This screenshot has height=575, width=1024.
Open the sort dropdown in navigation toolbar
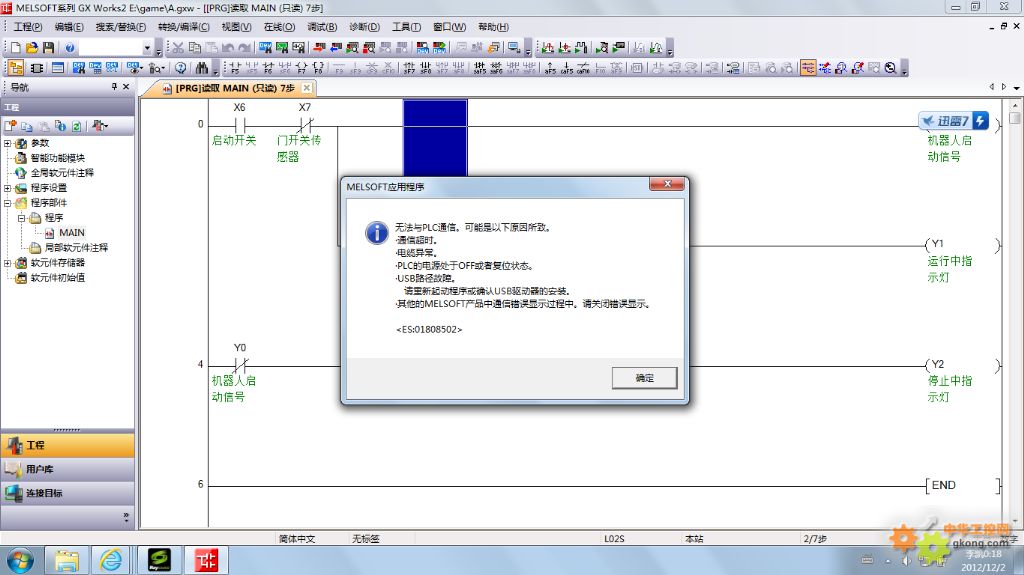[100, 126]
